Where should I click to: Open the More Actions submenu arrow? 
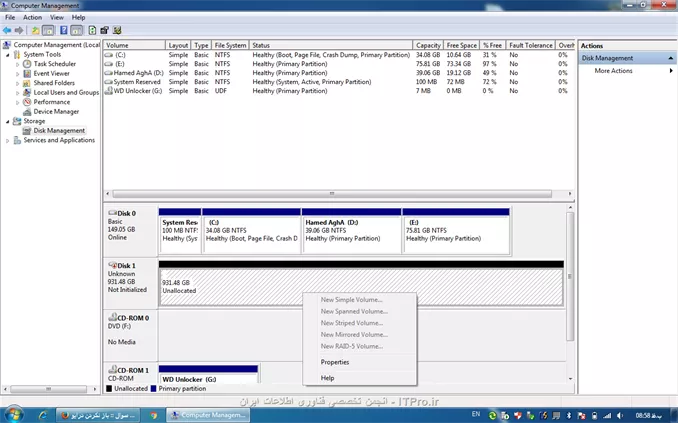(x=671, y=70)
